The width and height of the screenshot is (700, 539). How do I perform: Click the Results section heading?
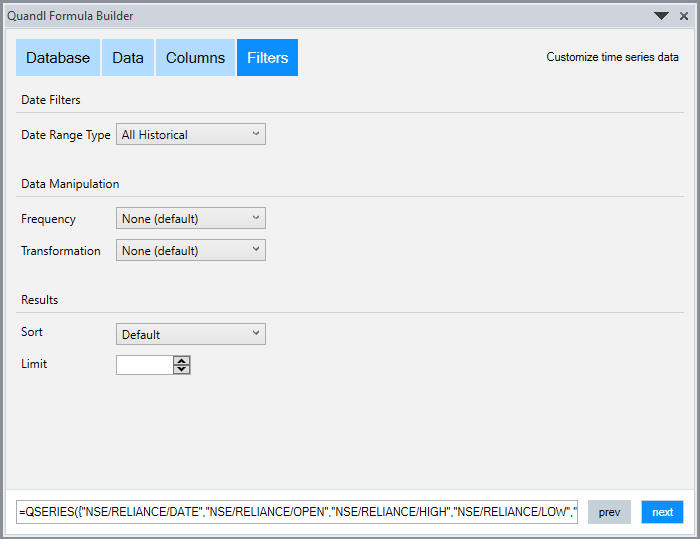tap(40, 300)
